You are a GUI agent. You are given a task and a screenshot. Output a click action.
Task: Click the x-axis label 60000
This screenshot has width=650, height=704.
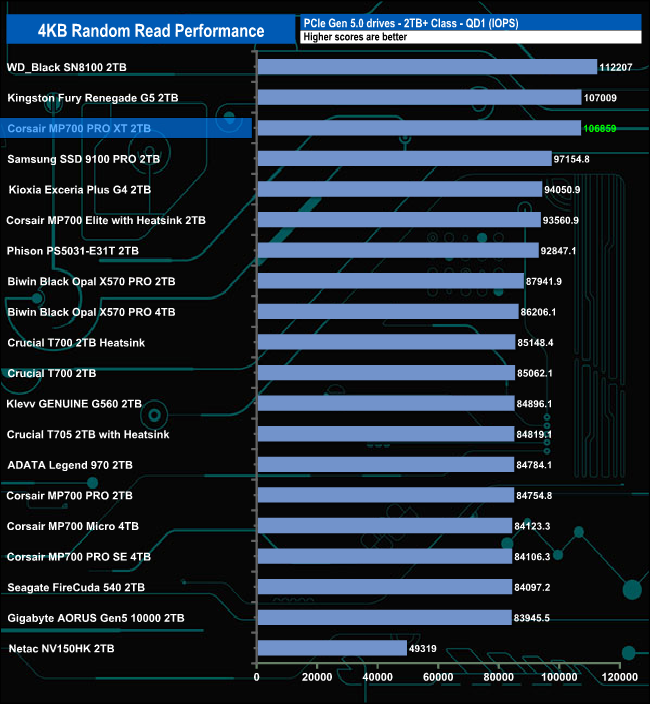(438, 677)
